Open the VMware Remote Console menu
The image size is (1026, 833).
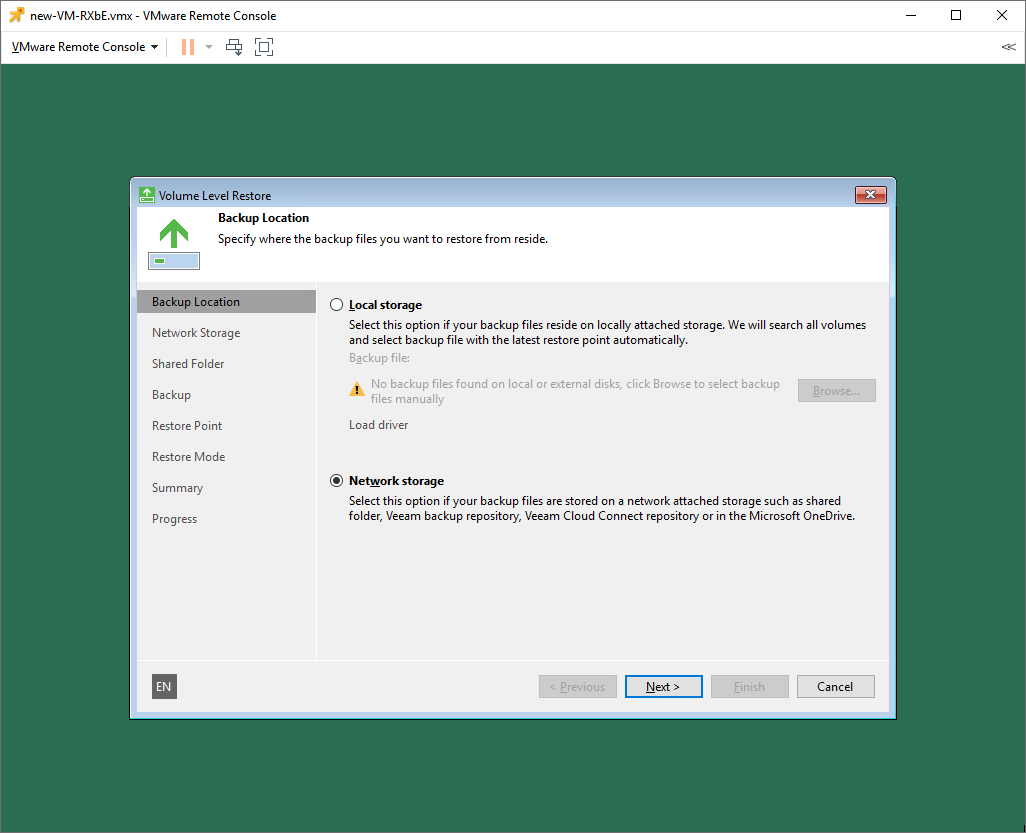[85, 47]
